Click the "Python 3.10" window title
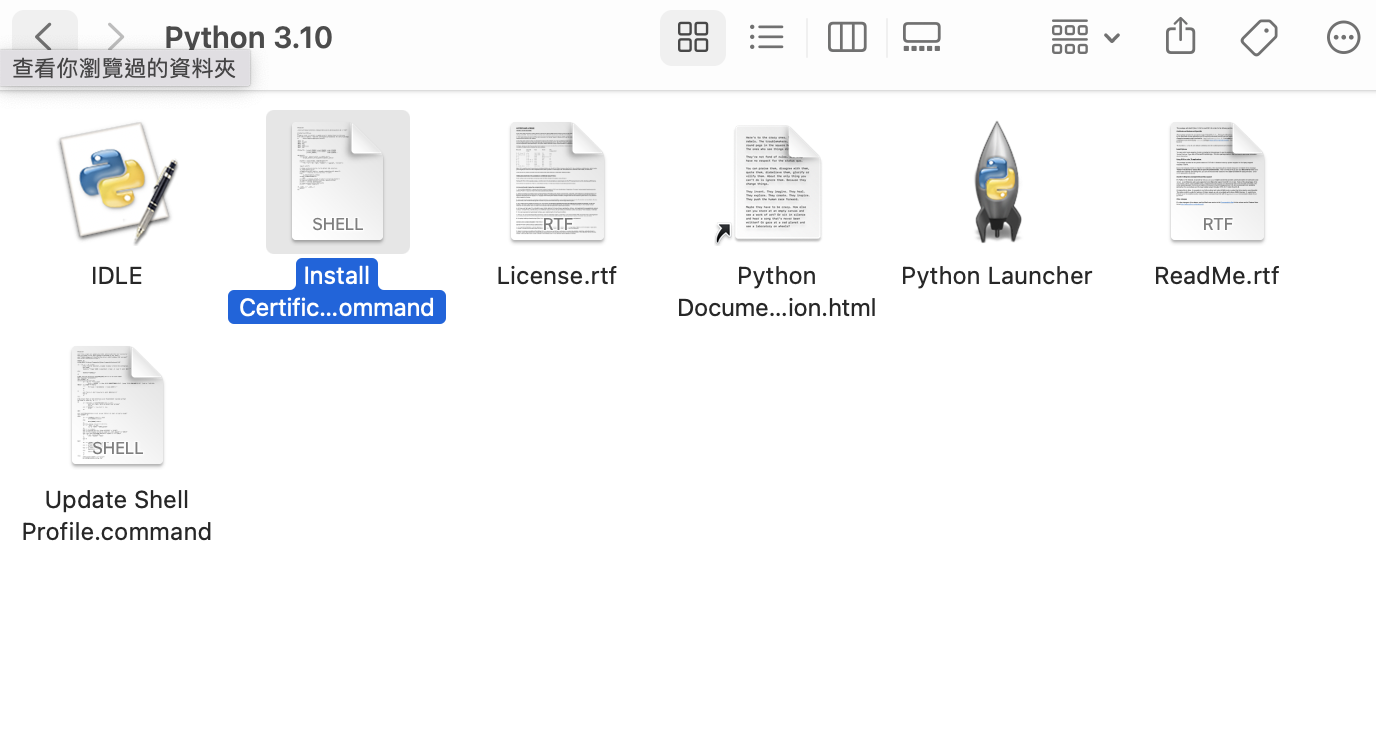Viewport: 1376px width, 752px height. coord(248,38)
